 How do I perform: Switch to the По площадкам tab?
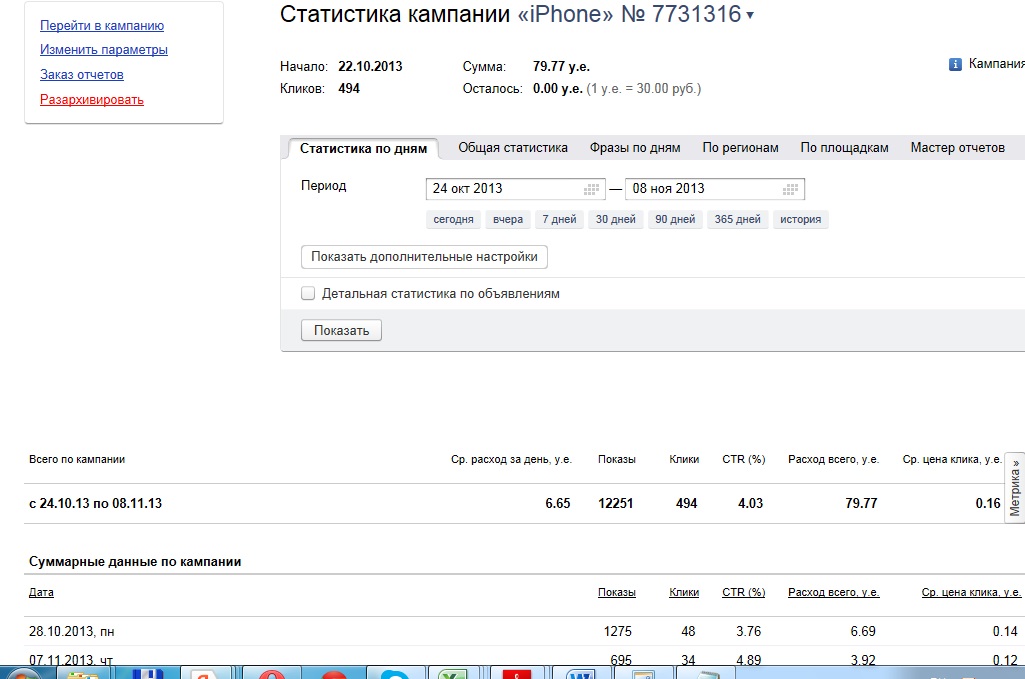coord(844,148)
